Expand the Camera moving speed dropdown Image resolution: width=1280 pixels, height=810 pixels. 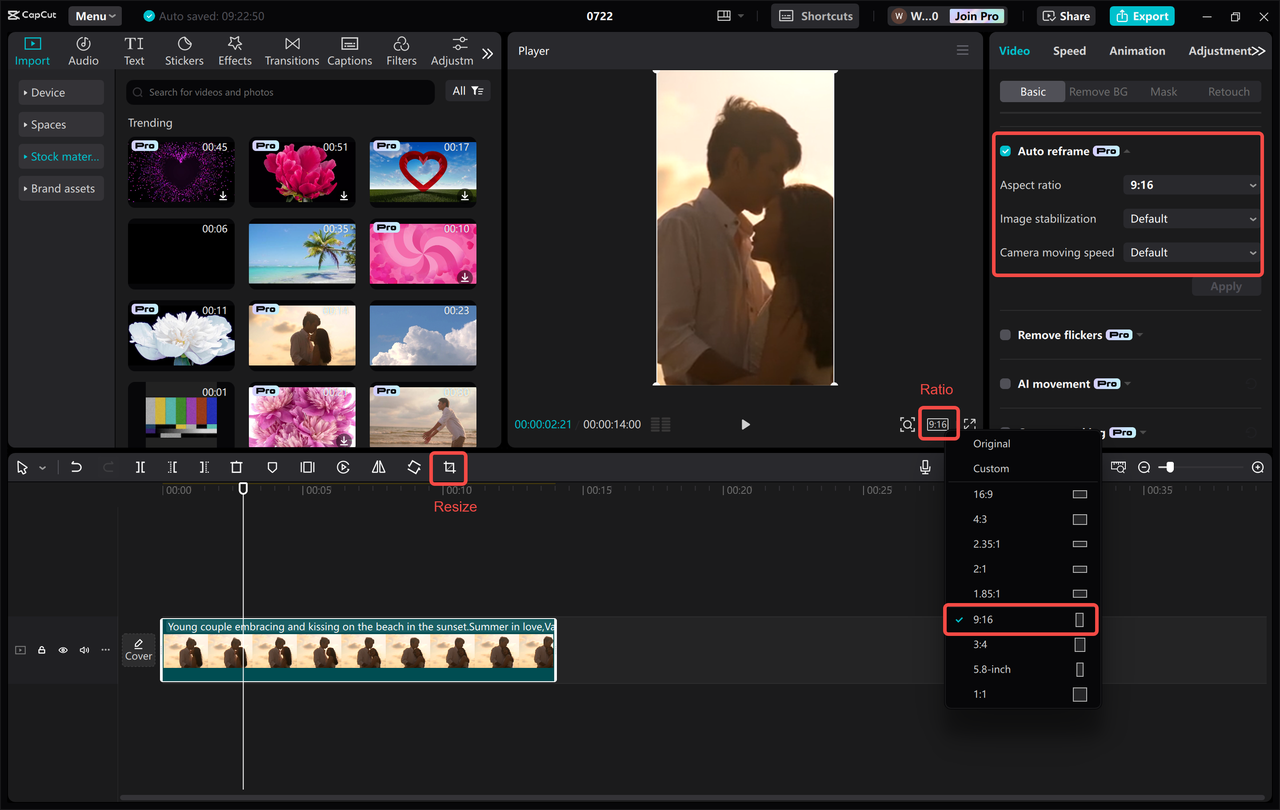tap(1190, 252)
